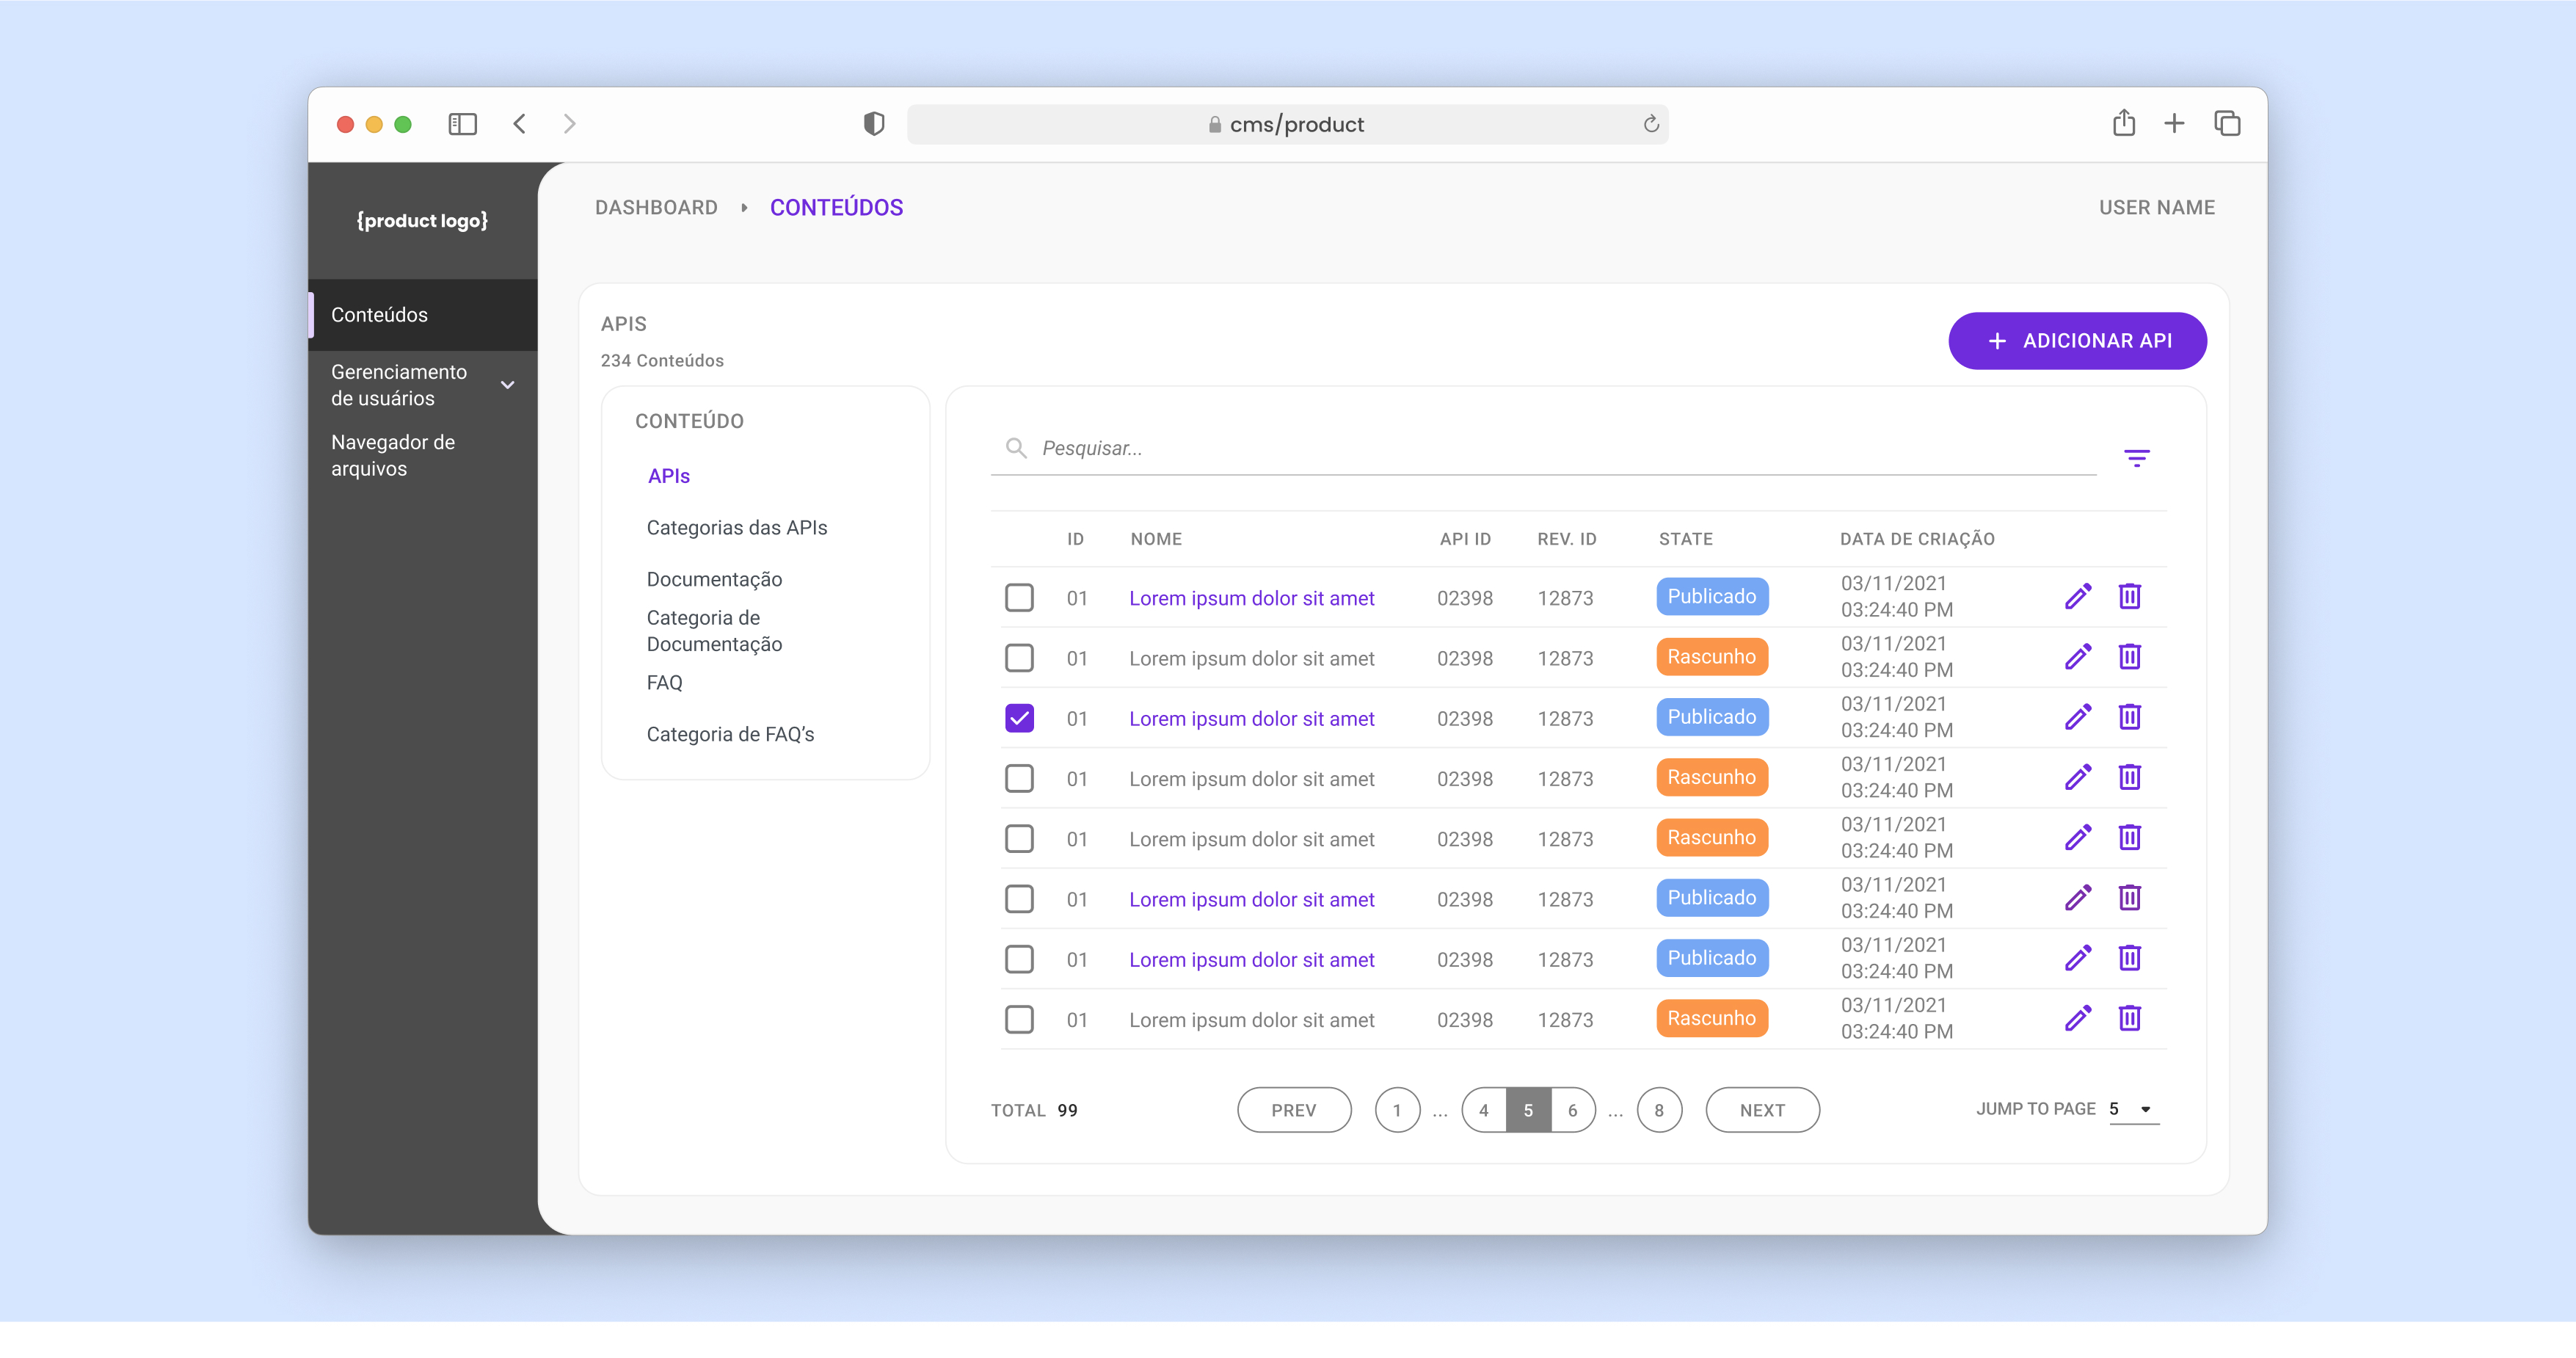2576x1358 pixels.
Task: Select Conteúdos in the left sidebar
Action: point(423,315)
